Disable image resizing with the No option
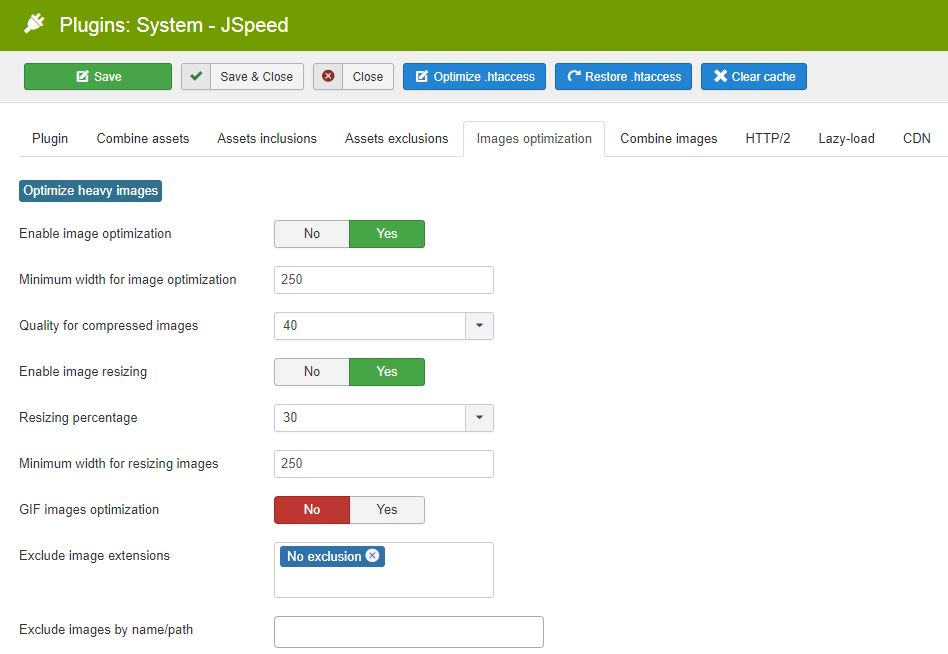This screenshot has height=654, width=948. point(312,372)
